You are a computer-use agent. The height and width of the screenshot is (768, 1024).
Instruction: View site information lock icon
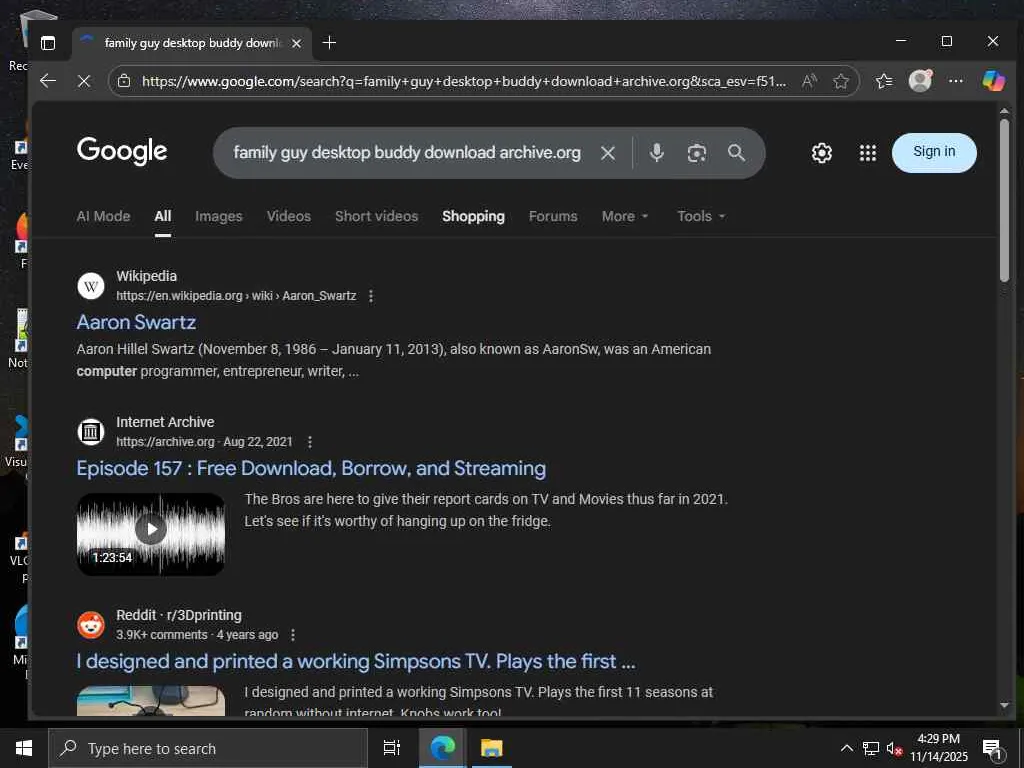(x=124, y=81)
